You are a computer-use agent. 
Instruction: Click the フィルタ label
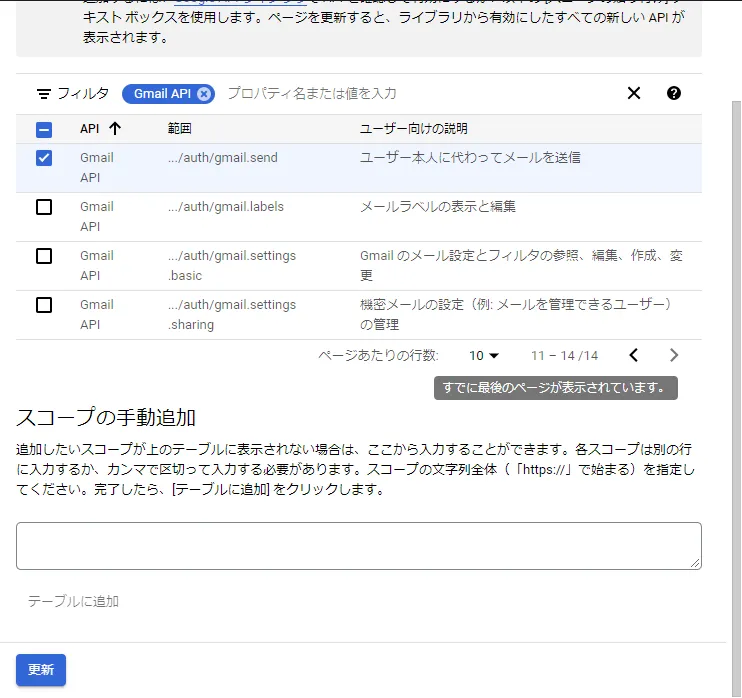pyautogui.click(x=83, y=93)
